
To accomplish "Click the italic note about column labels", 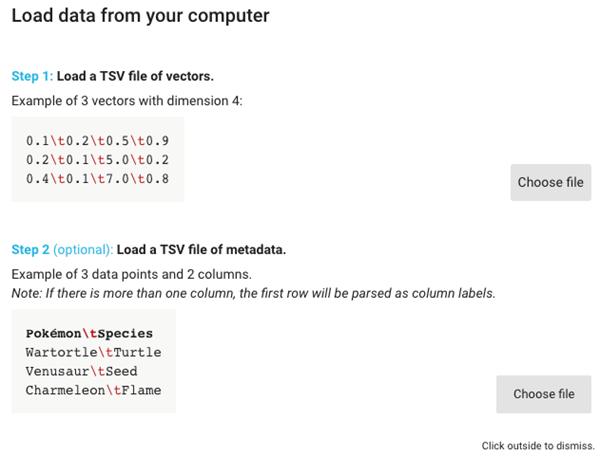I will tap(253, 293).
